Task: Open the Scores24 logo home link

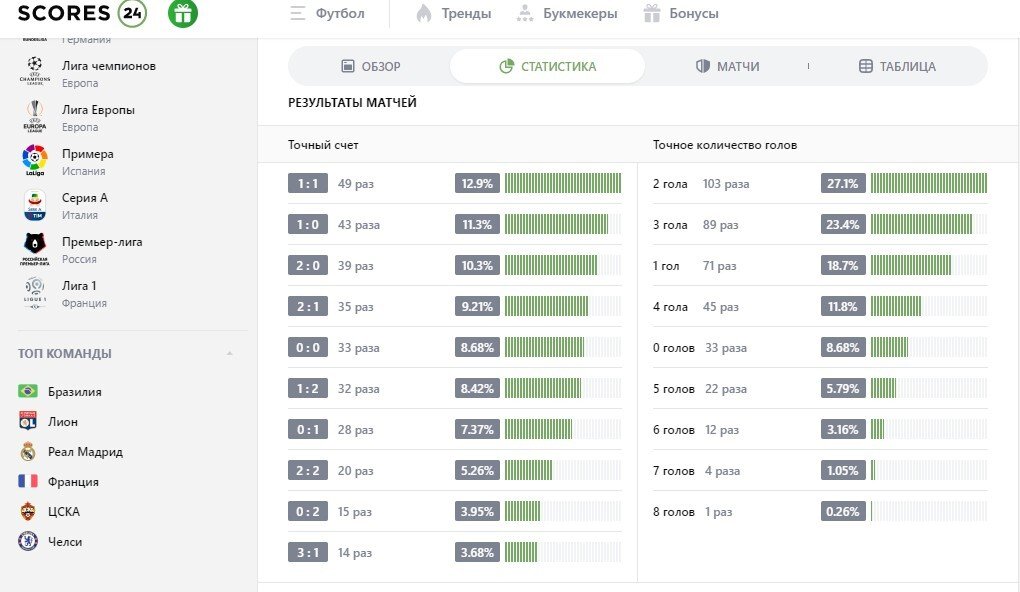Action: pyautogui.click(x=82, y=13)
